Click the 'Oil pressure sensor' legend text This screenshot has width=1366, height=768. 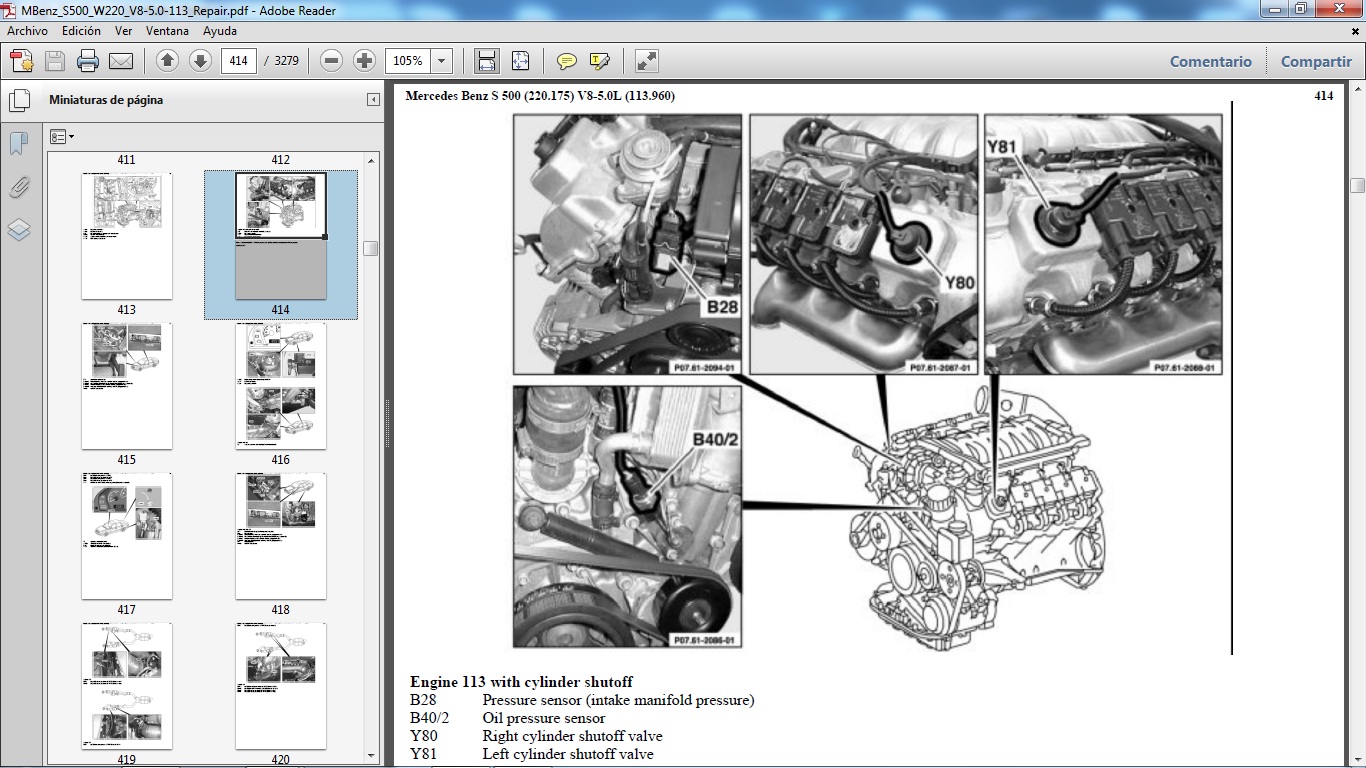point(544,718)
